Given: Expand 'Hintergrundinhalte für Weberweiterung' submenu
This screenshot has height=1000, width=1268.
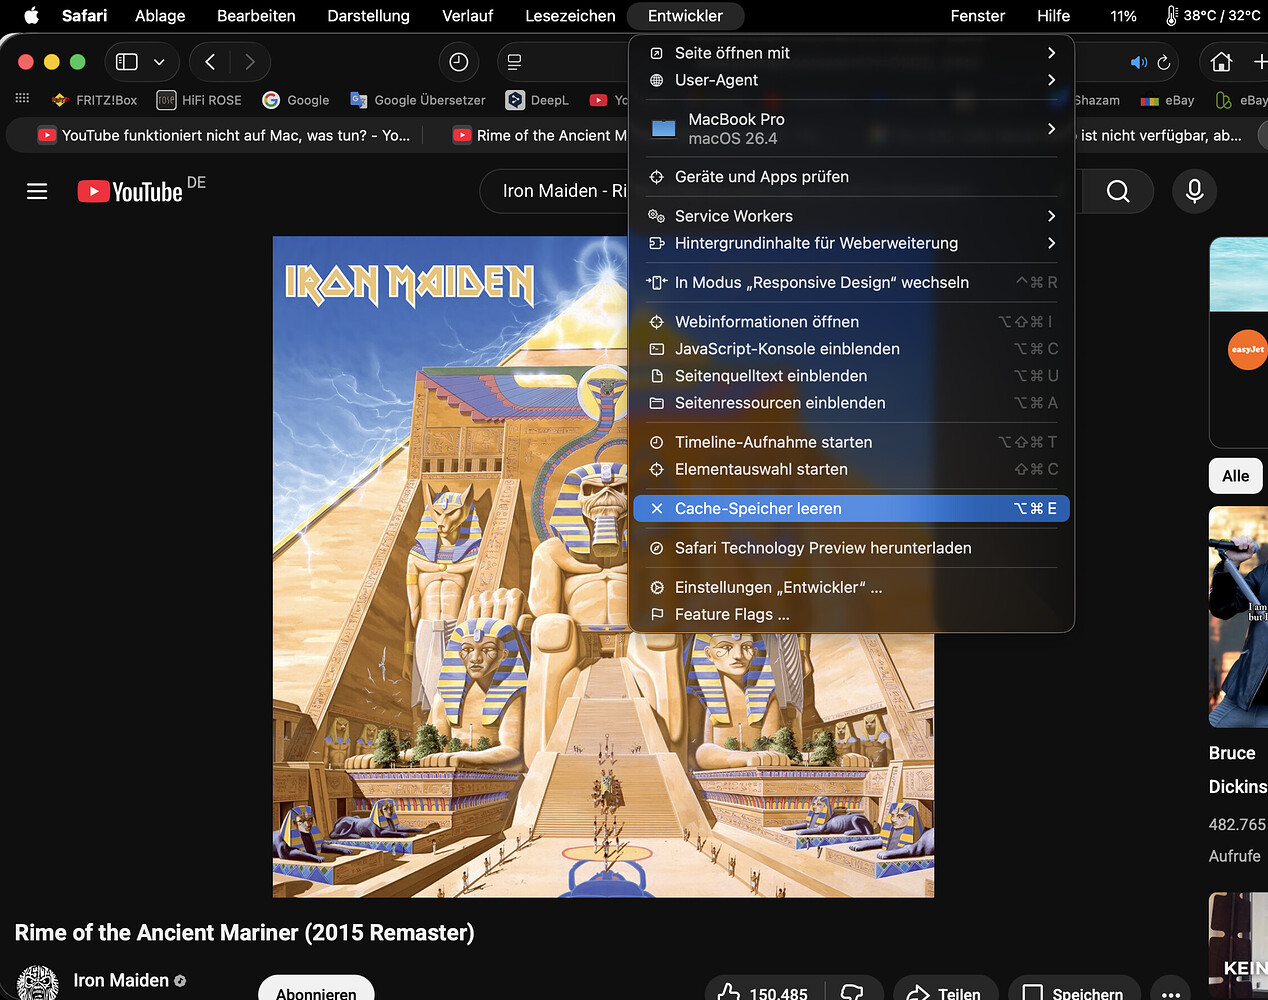Looking at the screenshot, I should click(x=851, y=243).
